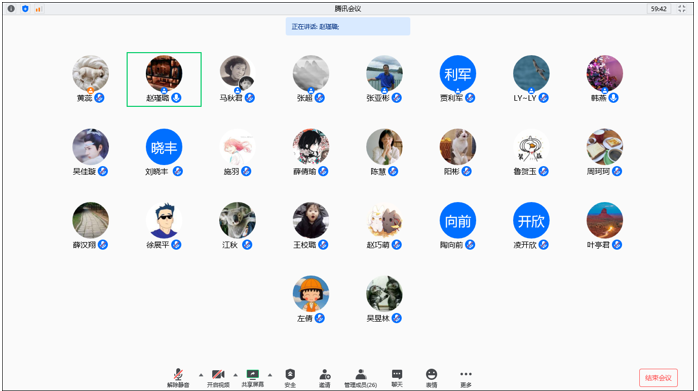Open the 更多 three-dot menu
698x391 pixels.
(x=466, y=378)
